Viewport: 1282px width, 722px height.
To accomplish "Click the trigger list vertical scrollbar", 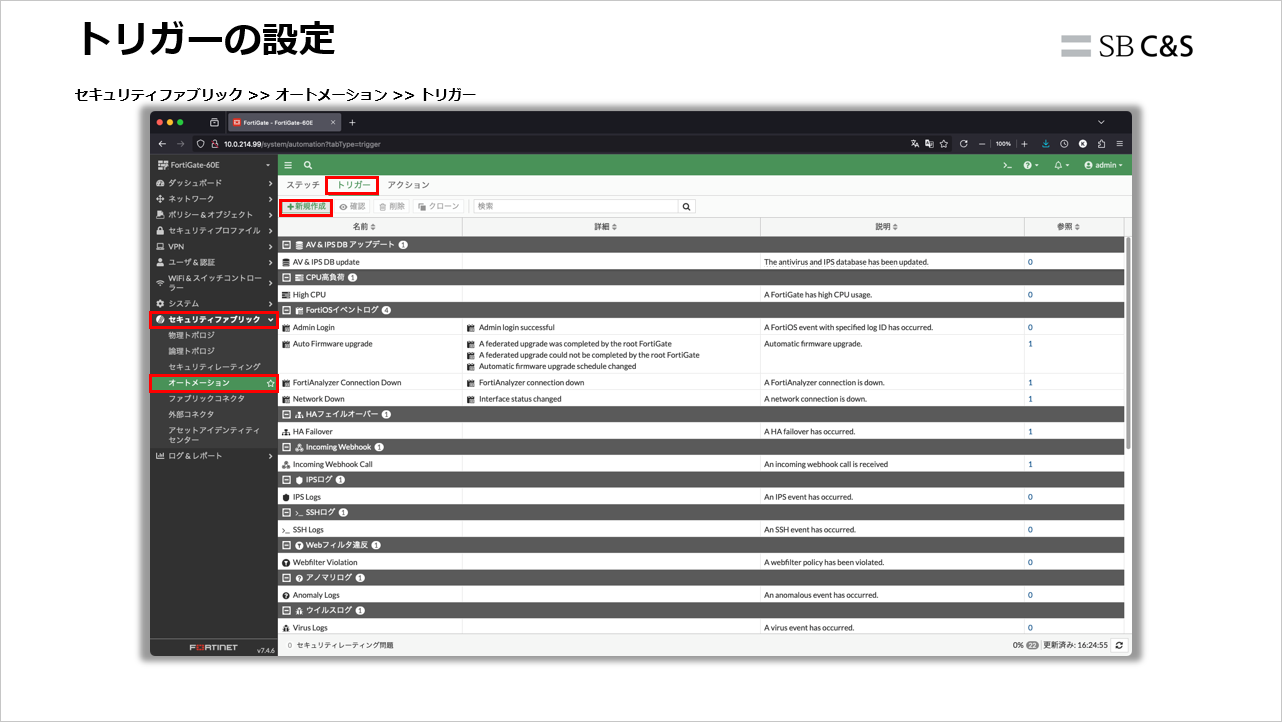I will (1128, 345).
